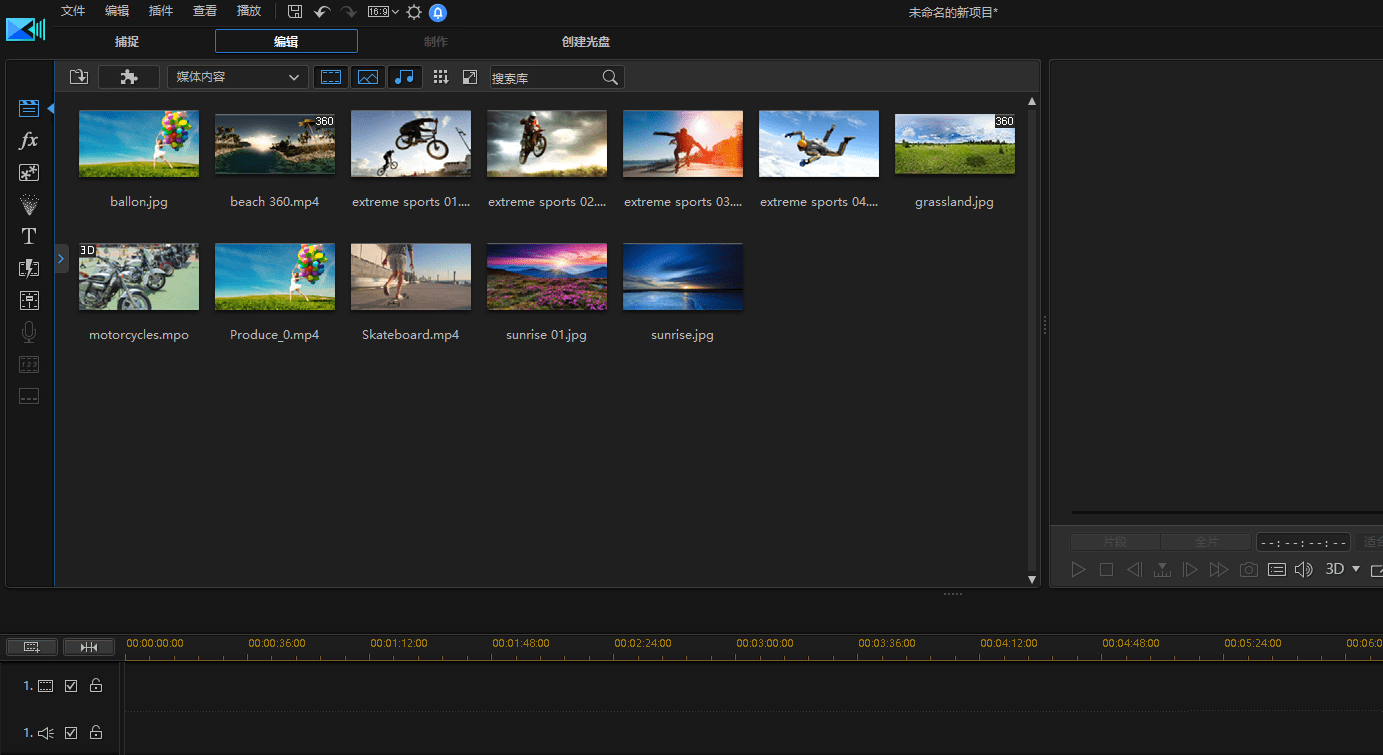
Task: Expand the 3D preview mode dropdown arrow
Action: point(1356,569)
